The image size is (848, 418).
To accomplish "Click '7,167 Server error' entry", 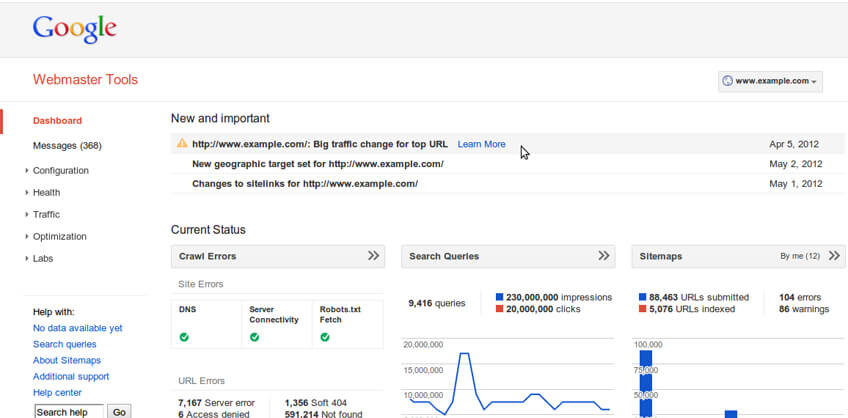I will tap(216, 403).
